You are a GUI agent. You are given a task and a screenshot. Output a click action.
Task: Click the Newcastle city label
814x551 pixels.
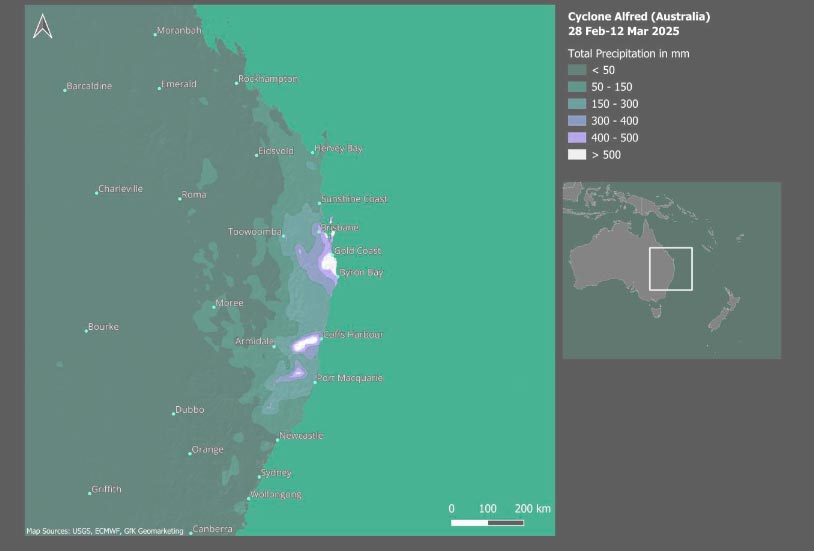[301, 436]
